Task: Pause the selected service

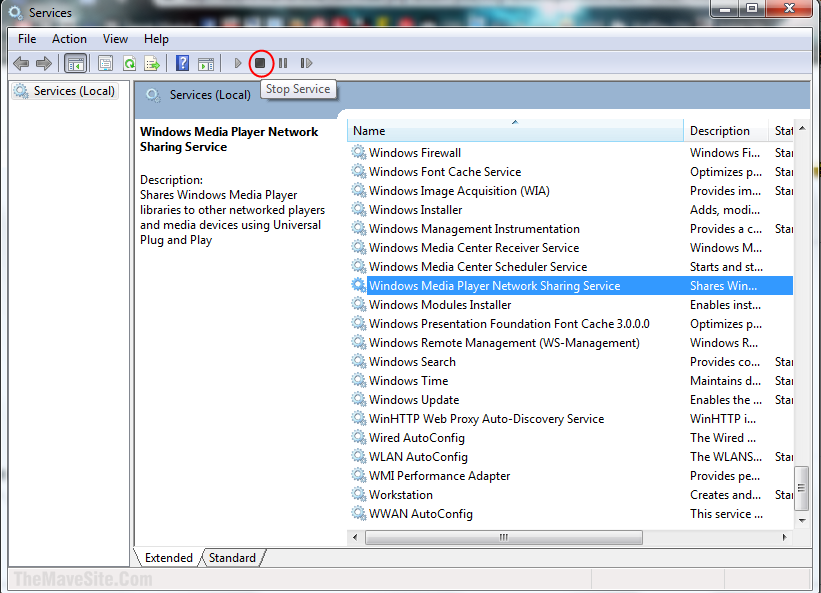Action: tap(283, 63)
